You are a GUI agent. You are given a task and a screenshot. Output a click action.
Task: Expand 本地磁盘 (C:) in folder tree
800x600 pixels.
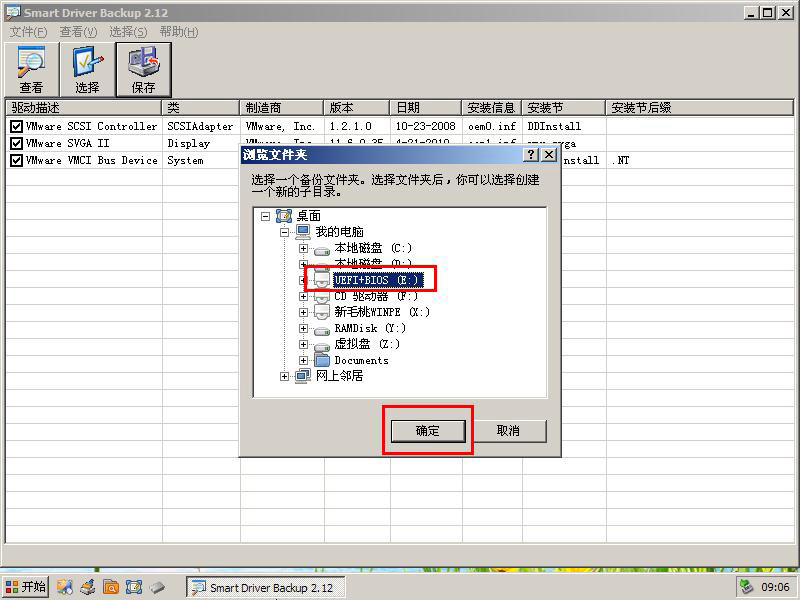(x=304, y=248)
